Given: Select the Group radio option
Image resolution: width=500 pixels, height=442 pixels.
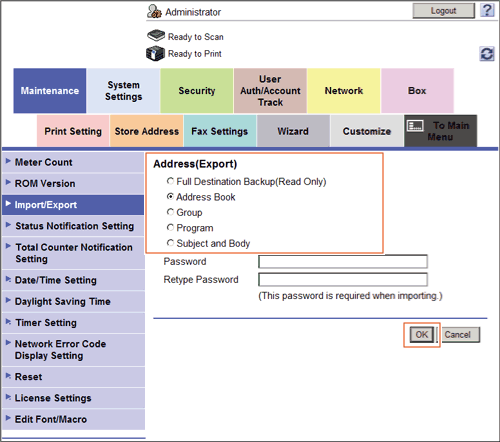Looking at the screenshot, I should pos(170,212).
